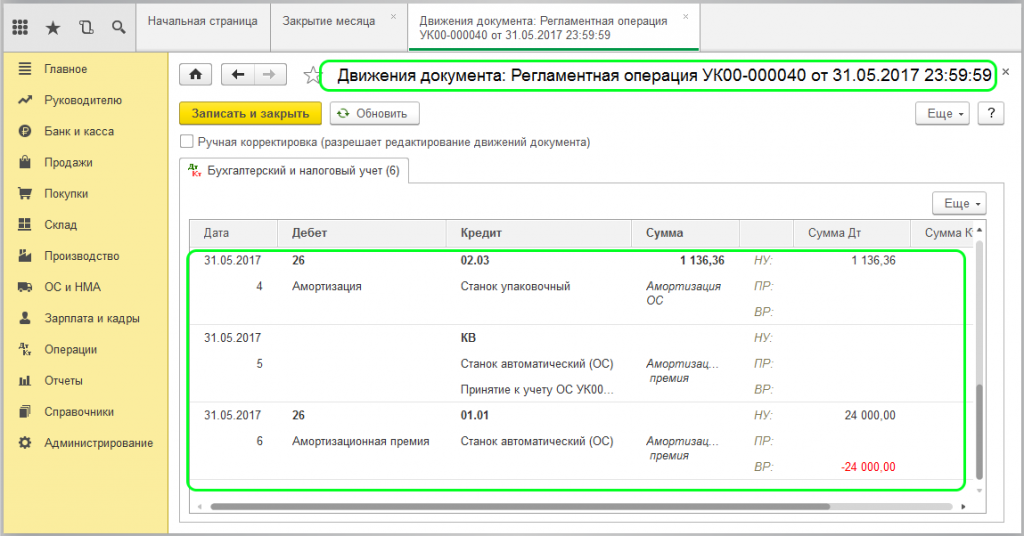Add document to favorites with star outline
Screen dimensions: 1024x536
click(x=312, y=75)
